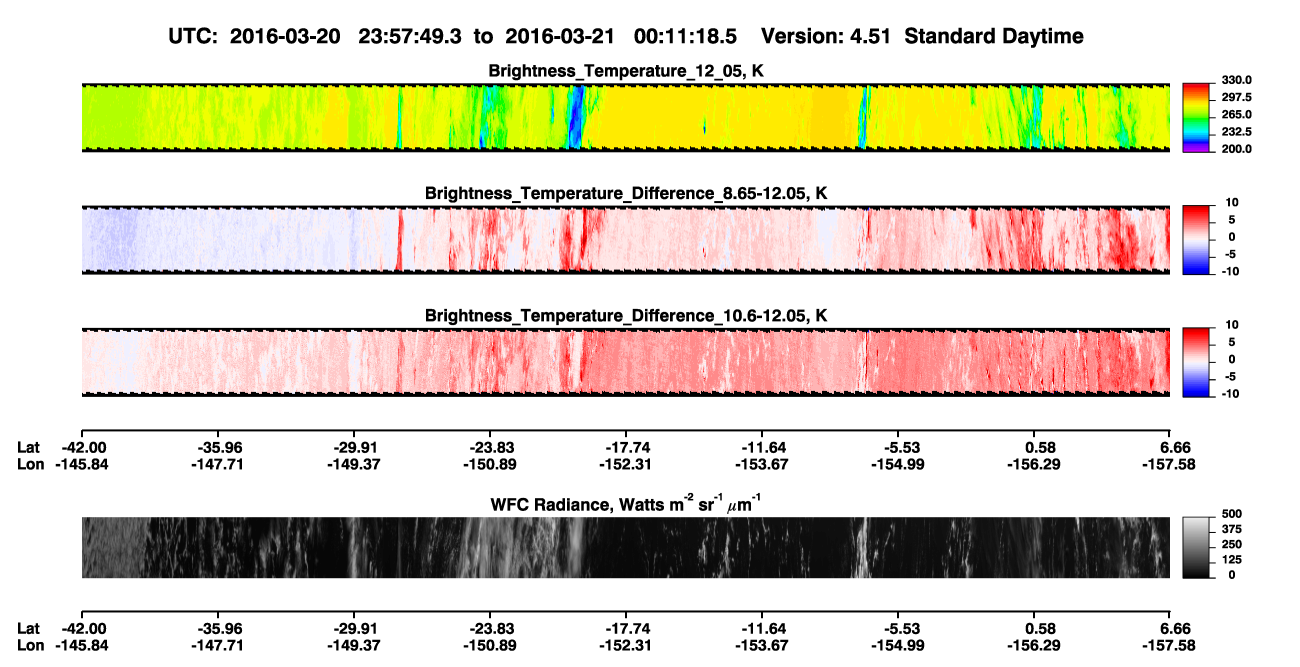
Task: Click longitude '-154.99' below the WFC panel
Action: pos(899,644)
